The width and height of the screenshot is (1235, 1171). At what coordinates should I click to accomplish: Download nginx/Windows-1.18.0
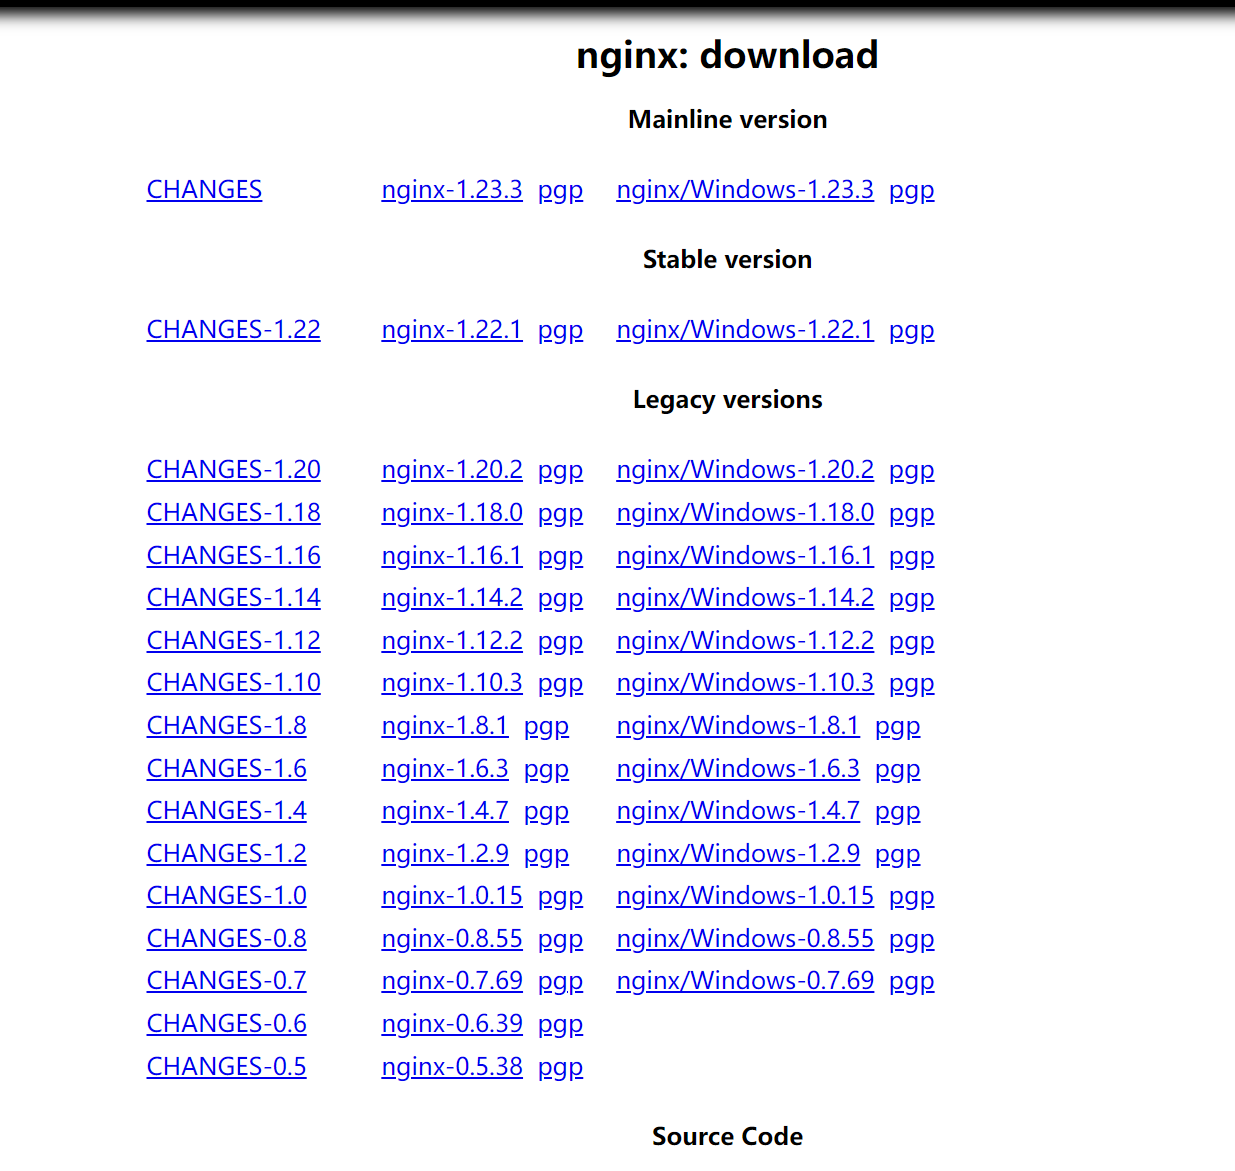745,513
